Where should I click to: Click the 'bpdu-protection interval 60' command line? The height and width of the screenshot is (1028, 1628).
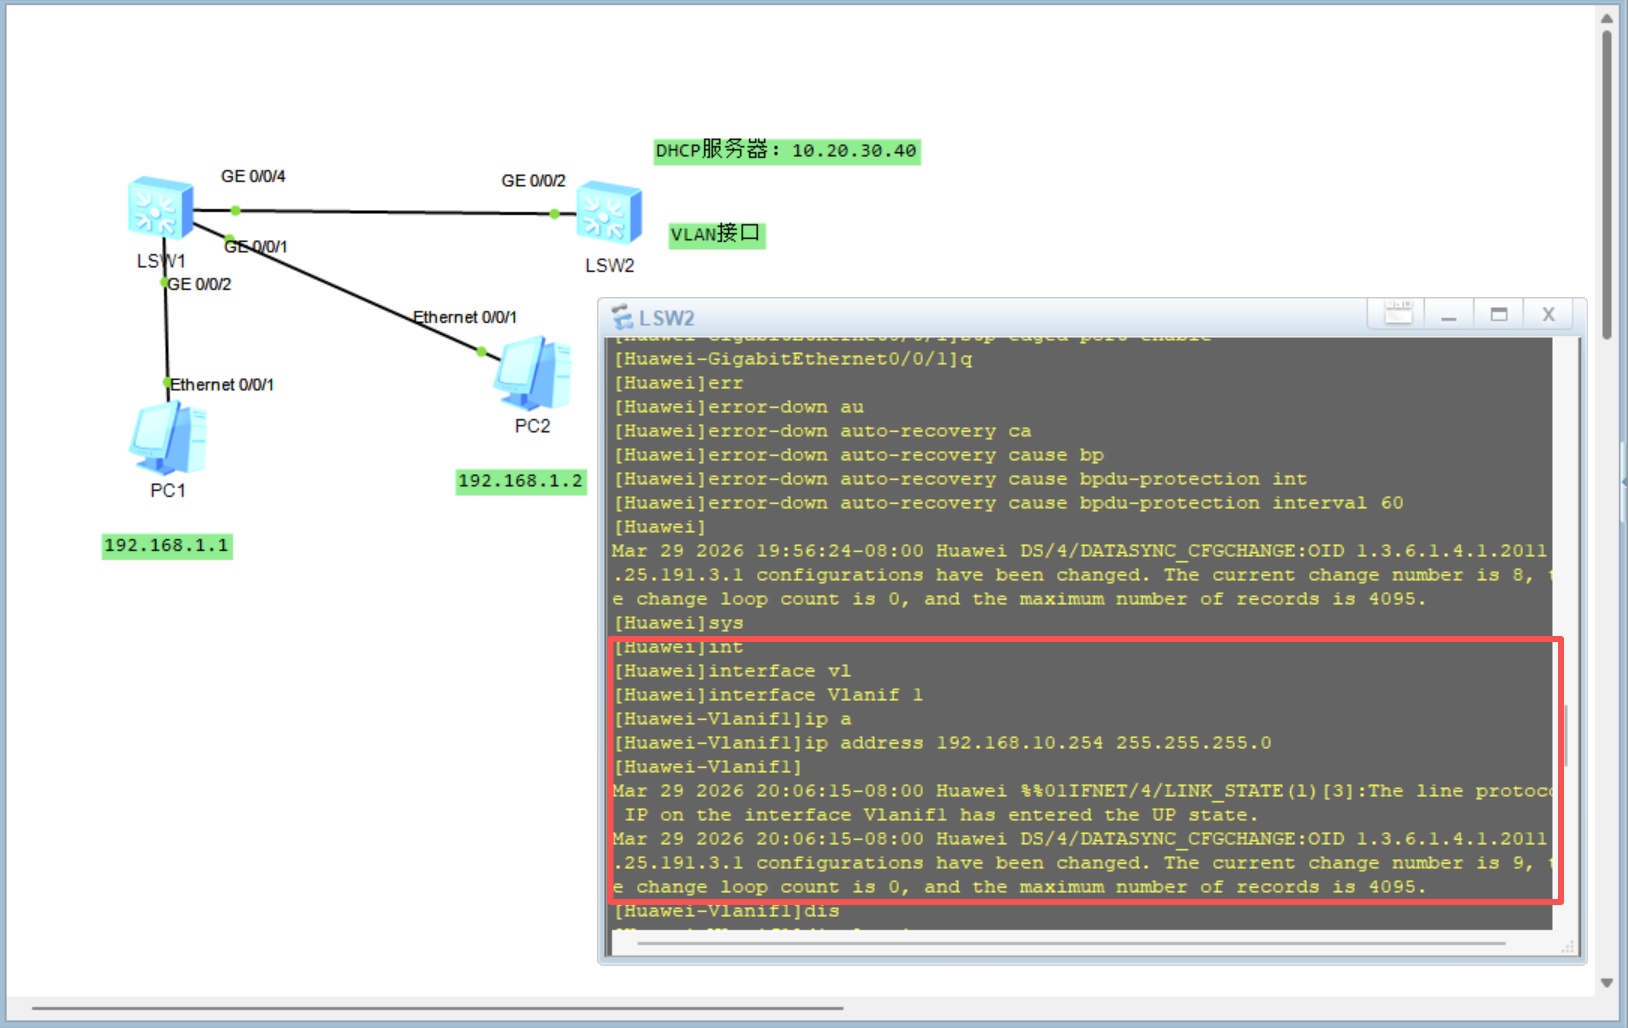coord(1009,503)
